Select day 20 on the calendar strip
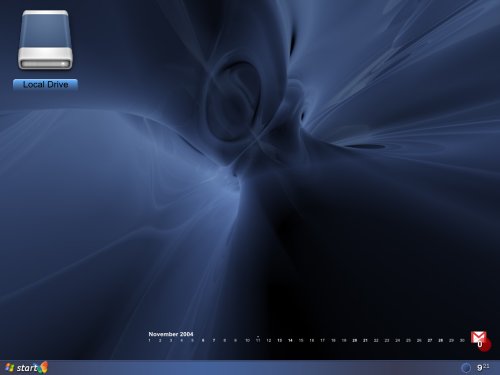500x375 pixels. pyautogui.click(x=355, y=340)
